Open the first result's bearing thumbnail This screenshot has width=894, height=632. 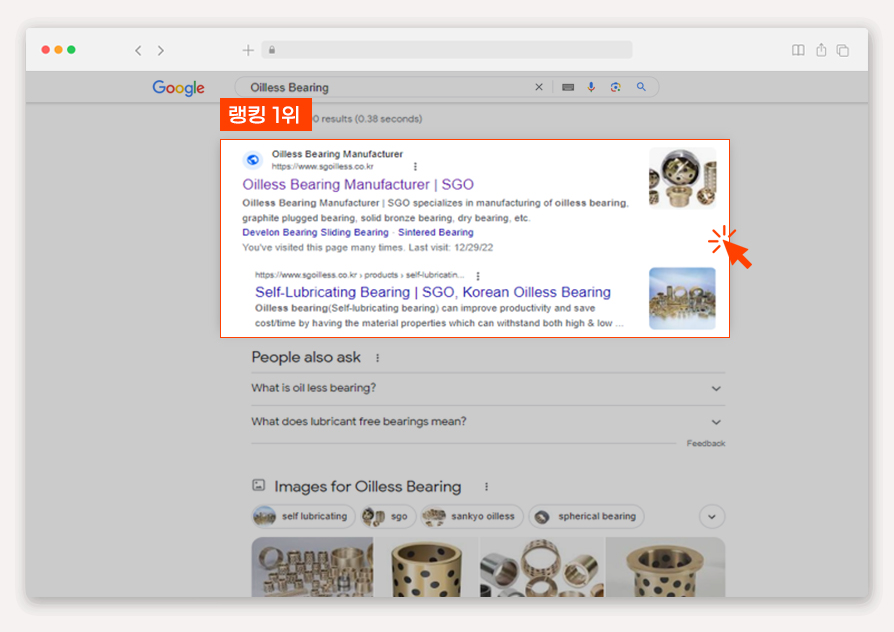[x=682, y=178]
